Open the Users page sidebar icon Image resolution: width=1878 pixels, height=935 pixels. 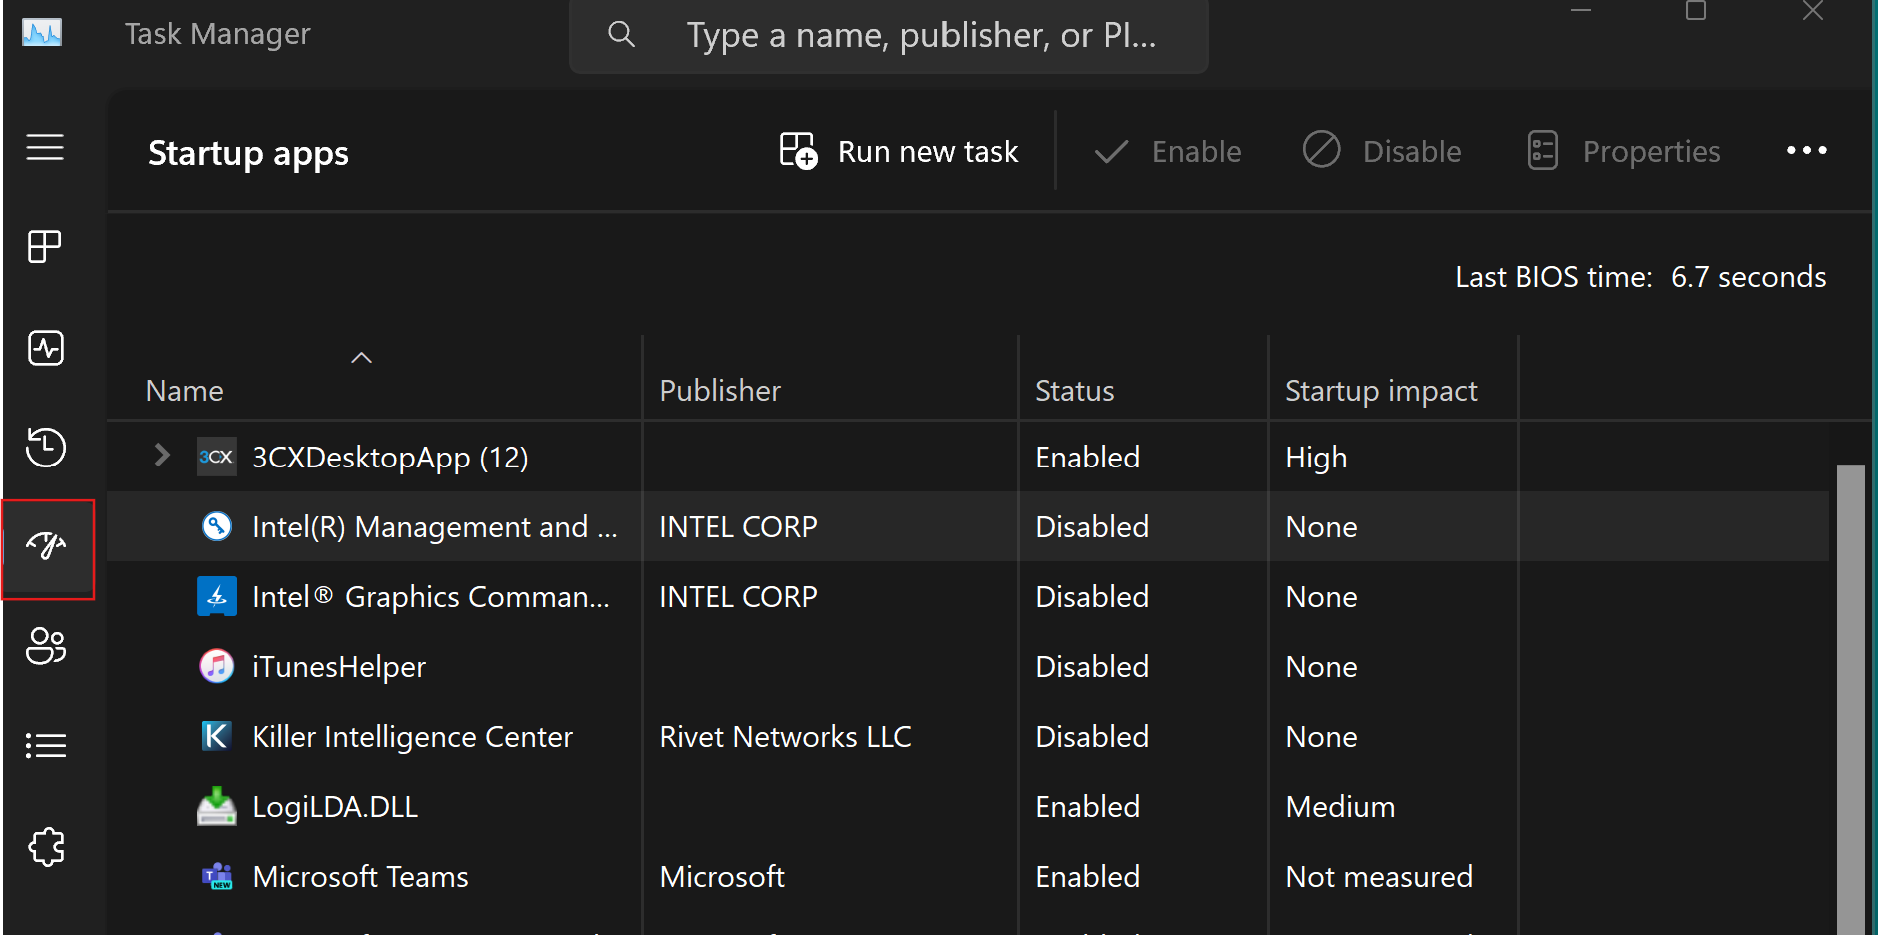coord(45,646)
